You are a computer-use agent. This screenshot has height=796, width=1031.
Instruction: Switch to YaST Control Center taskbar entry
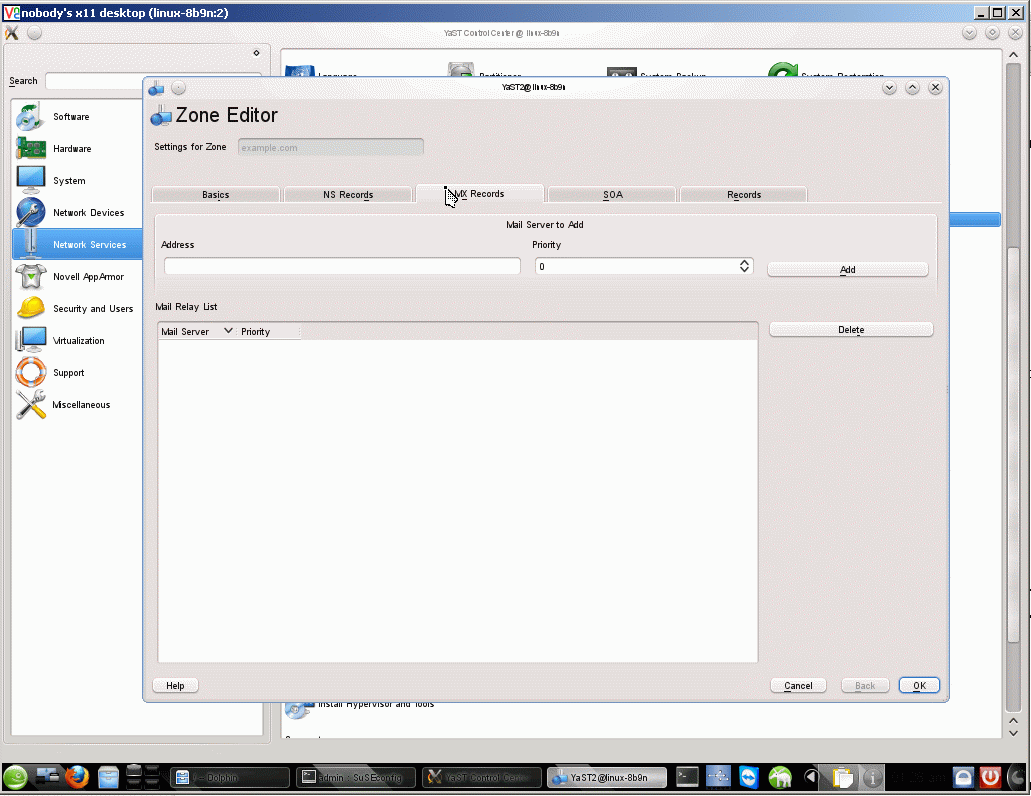[481, 778]
